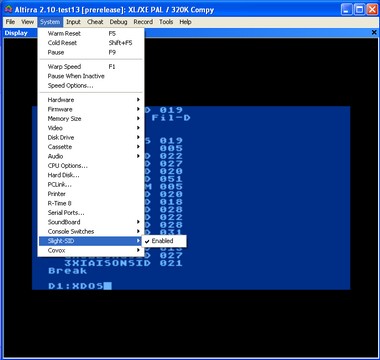Screen dimensions: 380x360
Task: Open CPU Options dialog
Action: [x=91, y=166]
